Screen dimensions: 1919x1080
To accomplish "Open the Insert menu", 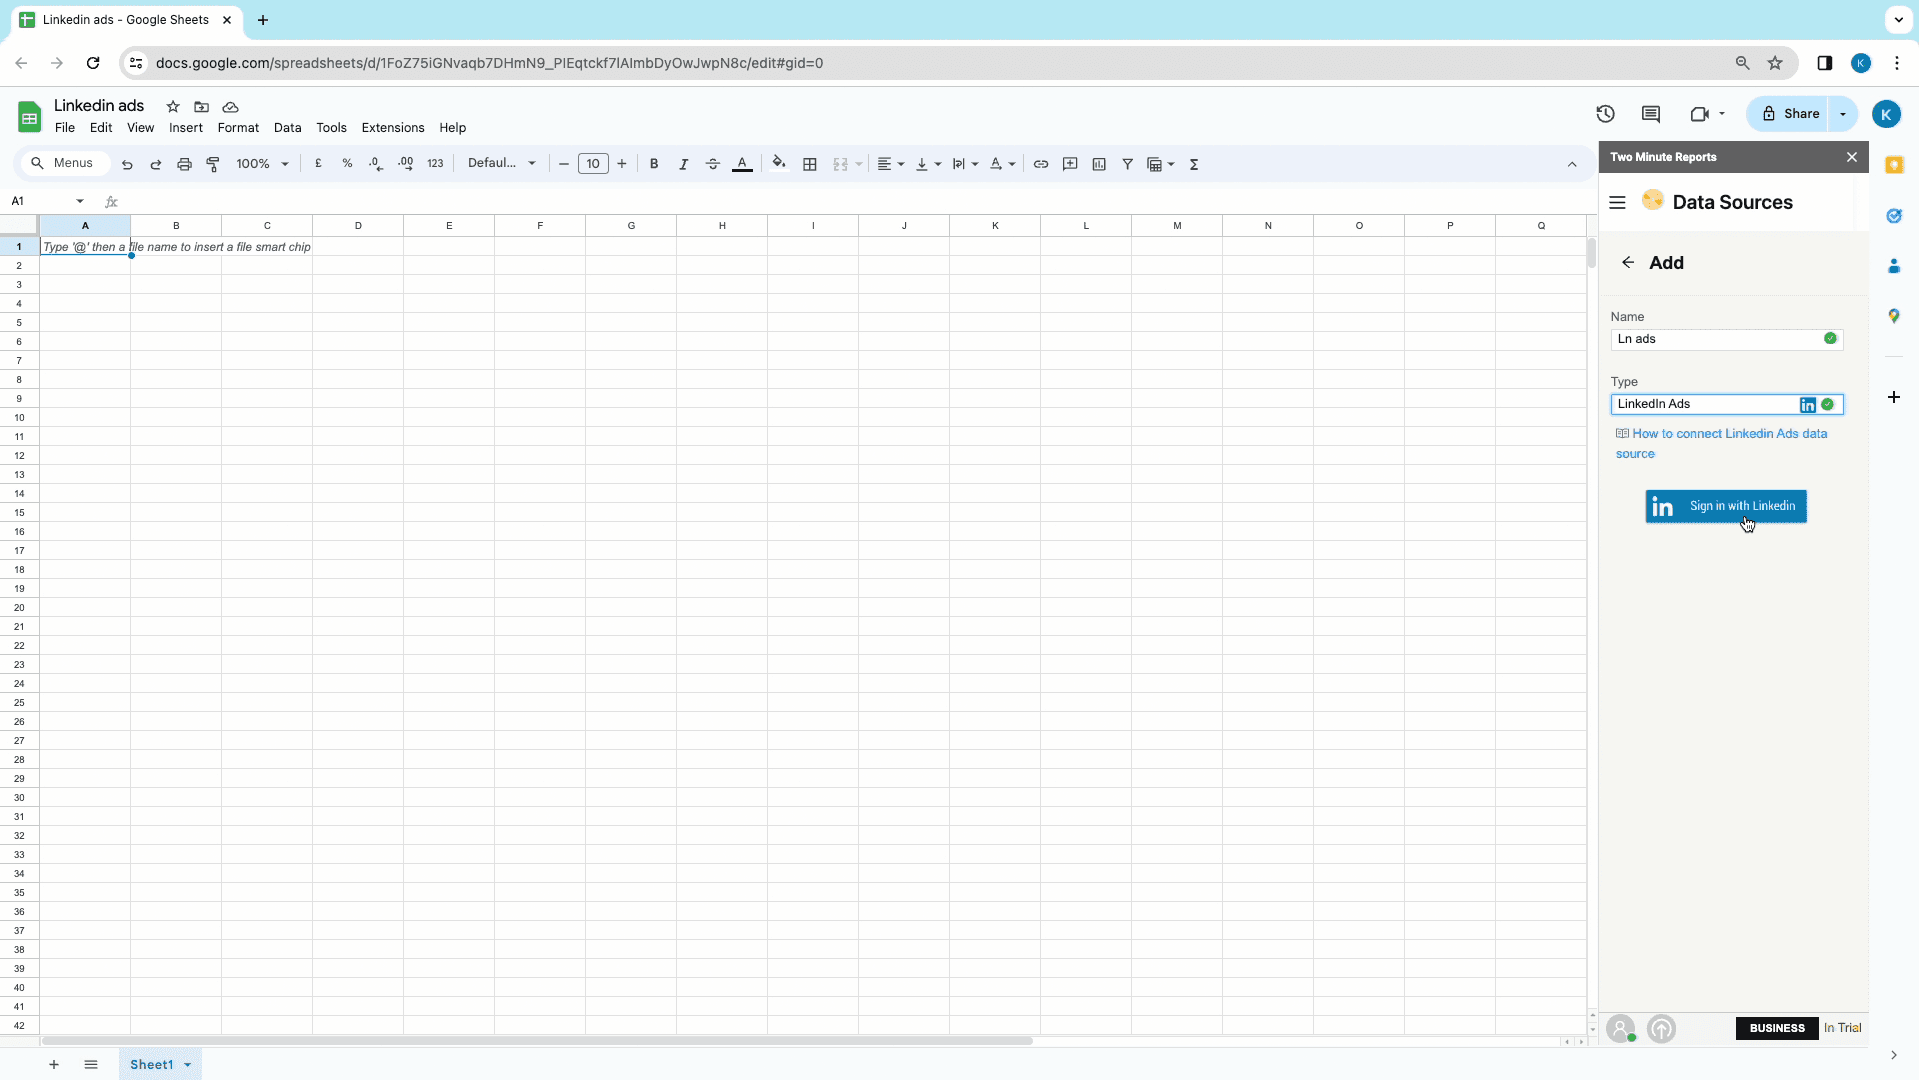I will [x=186, y=128].
